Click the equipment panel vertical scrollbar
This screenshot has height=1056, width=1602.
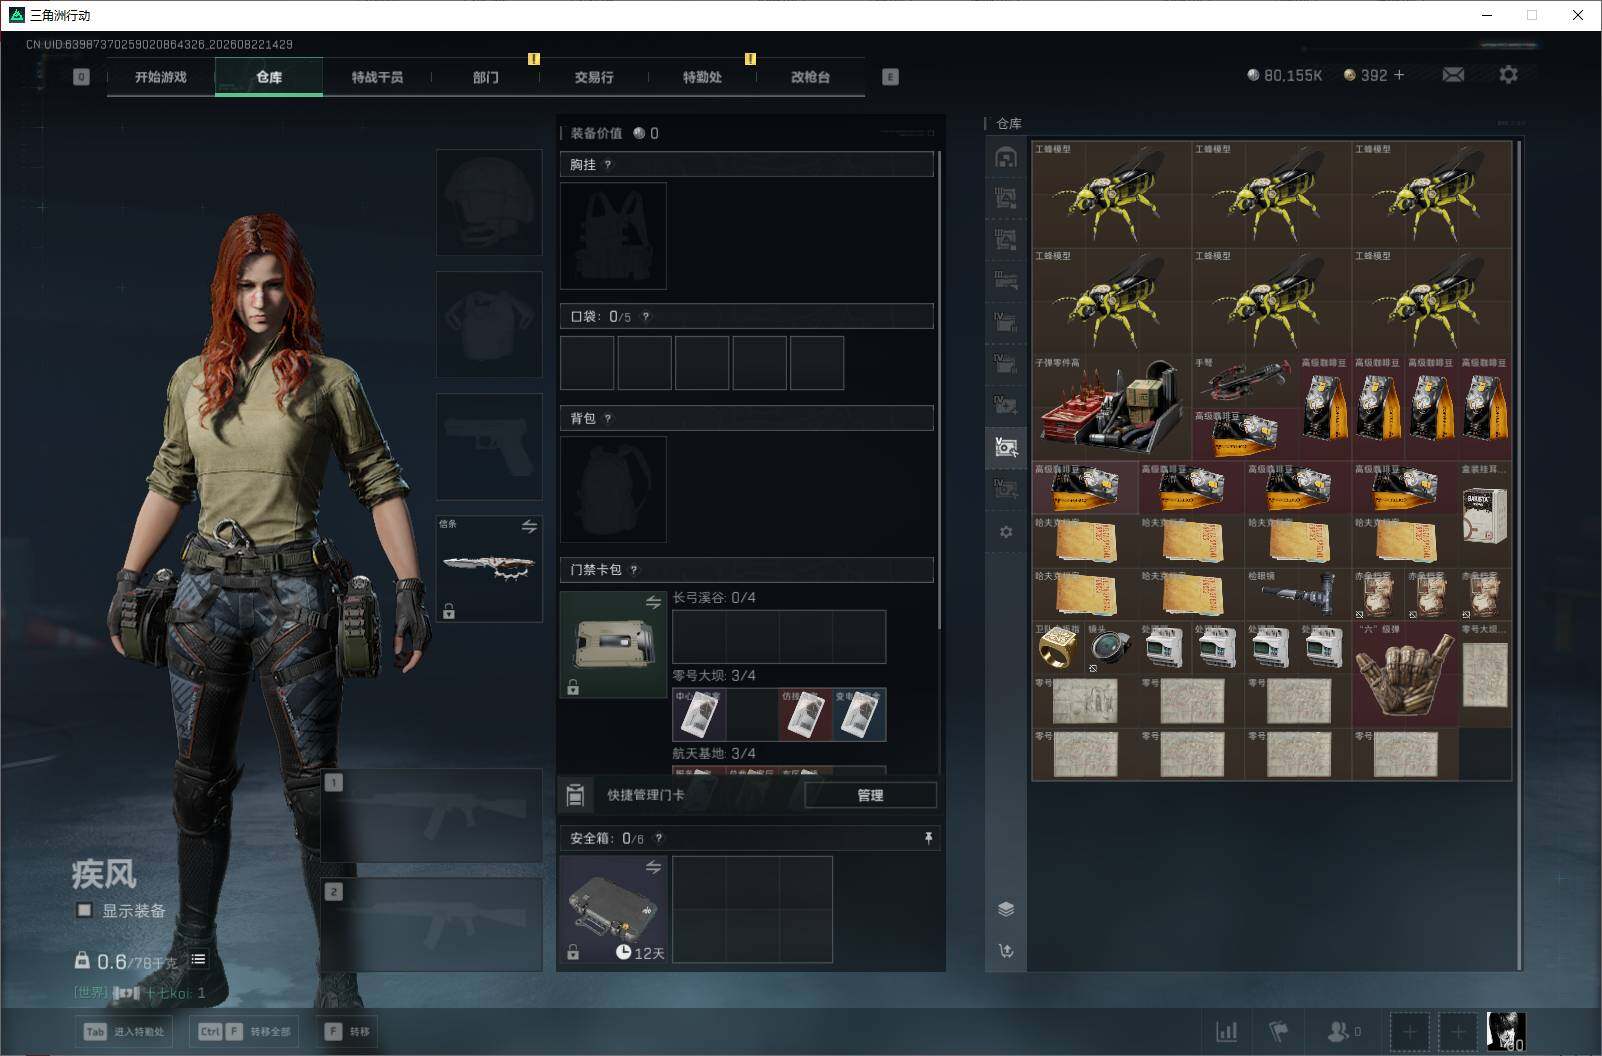pyautogui.click(x=940, y=390)
